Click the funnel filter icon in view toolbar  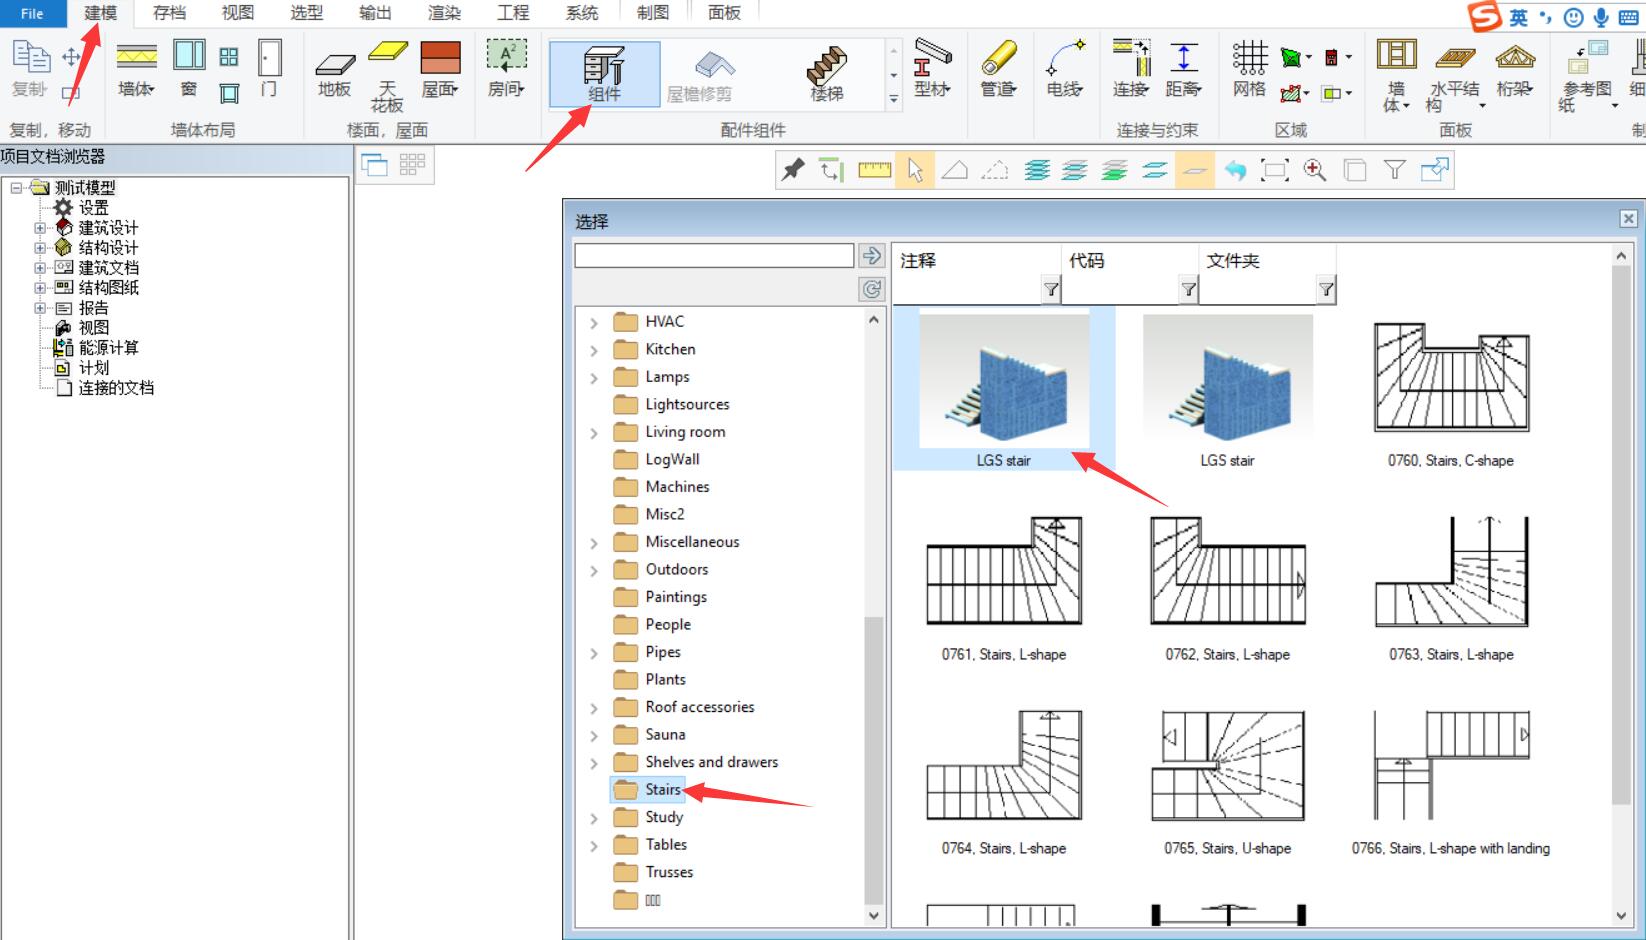click(1395, 170)
